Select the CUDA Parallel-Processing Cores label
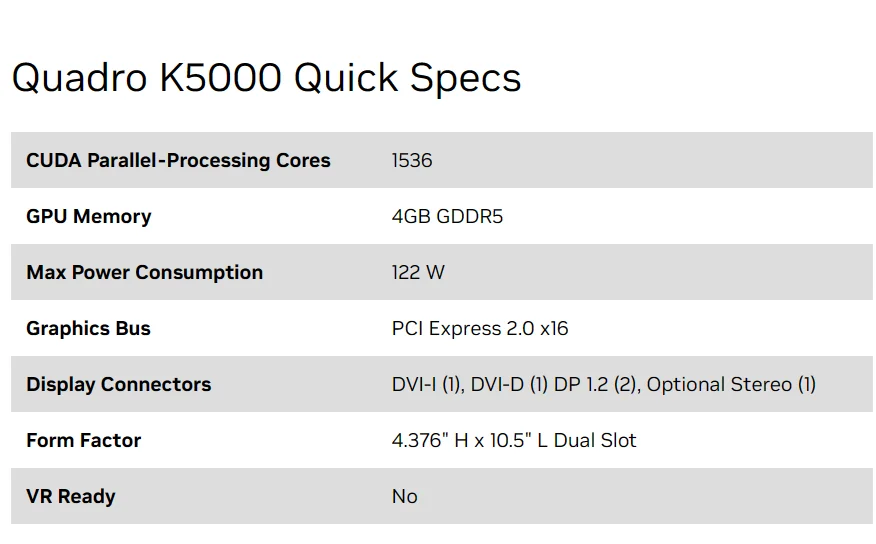 click(178, 160)
